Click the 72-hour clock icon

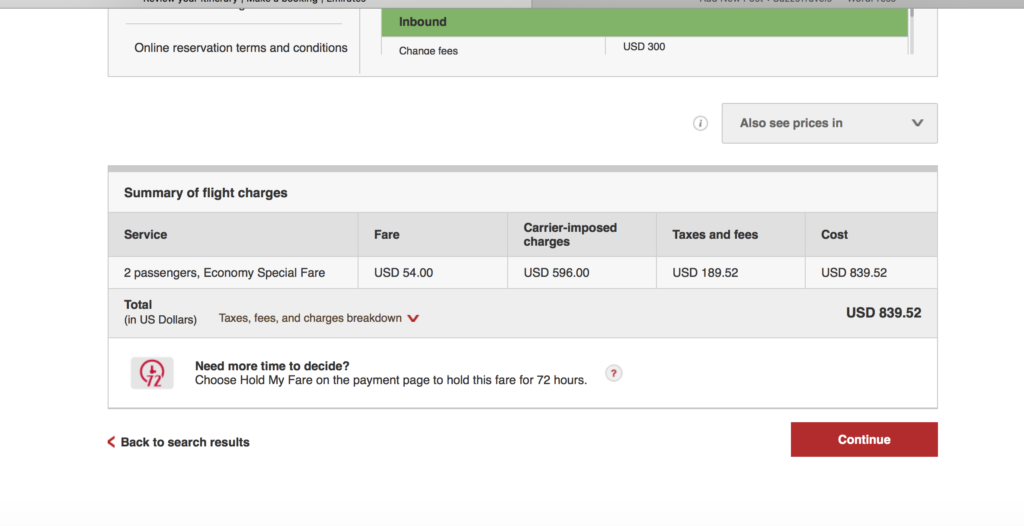[x=152, y=373]
